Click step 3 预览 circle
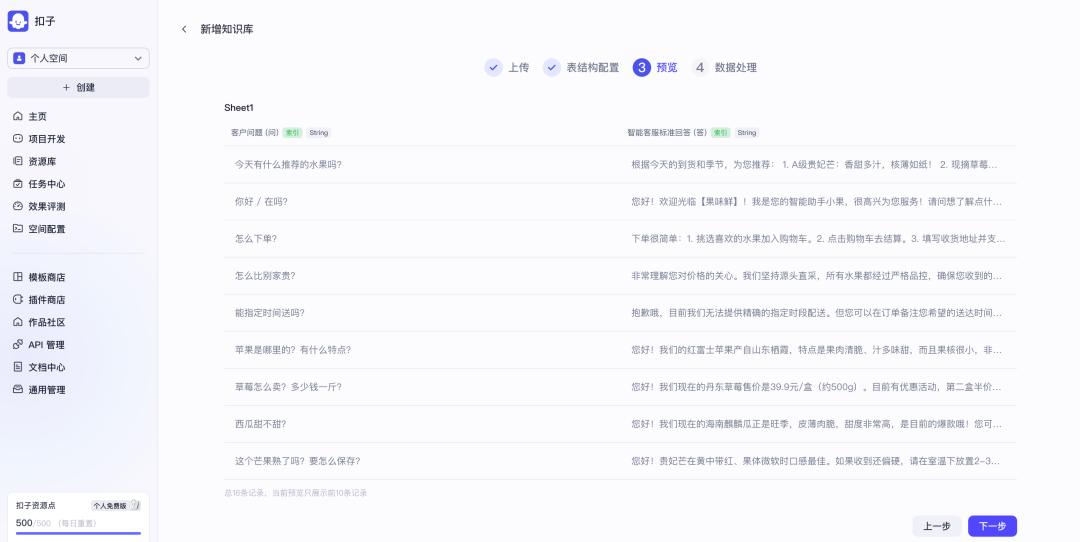 (x=642, y=67)
